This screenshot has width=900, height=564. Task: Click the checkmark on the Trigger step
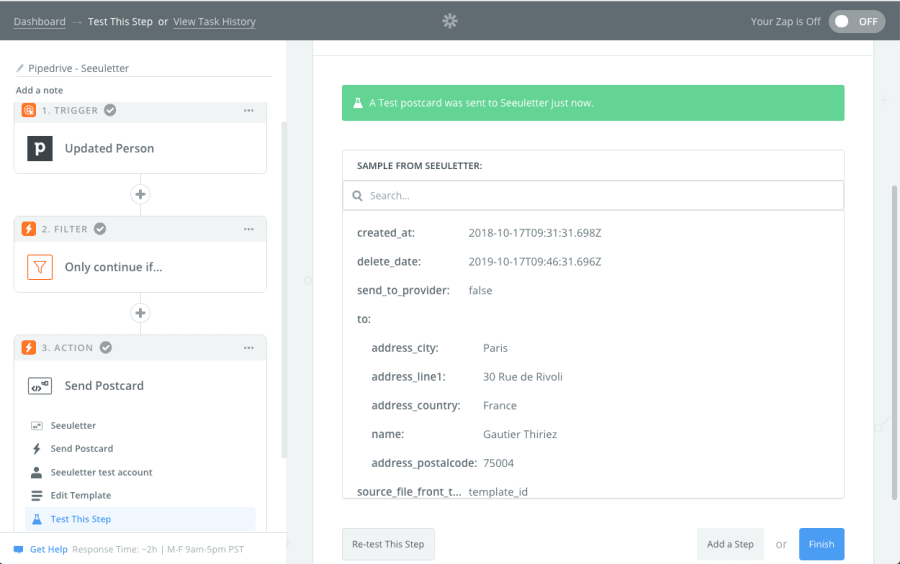click(x=110, y=110)
